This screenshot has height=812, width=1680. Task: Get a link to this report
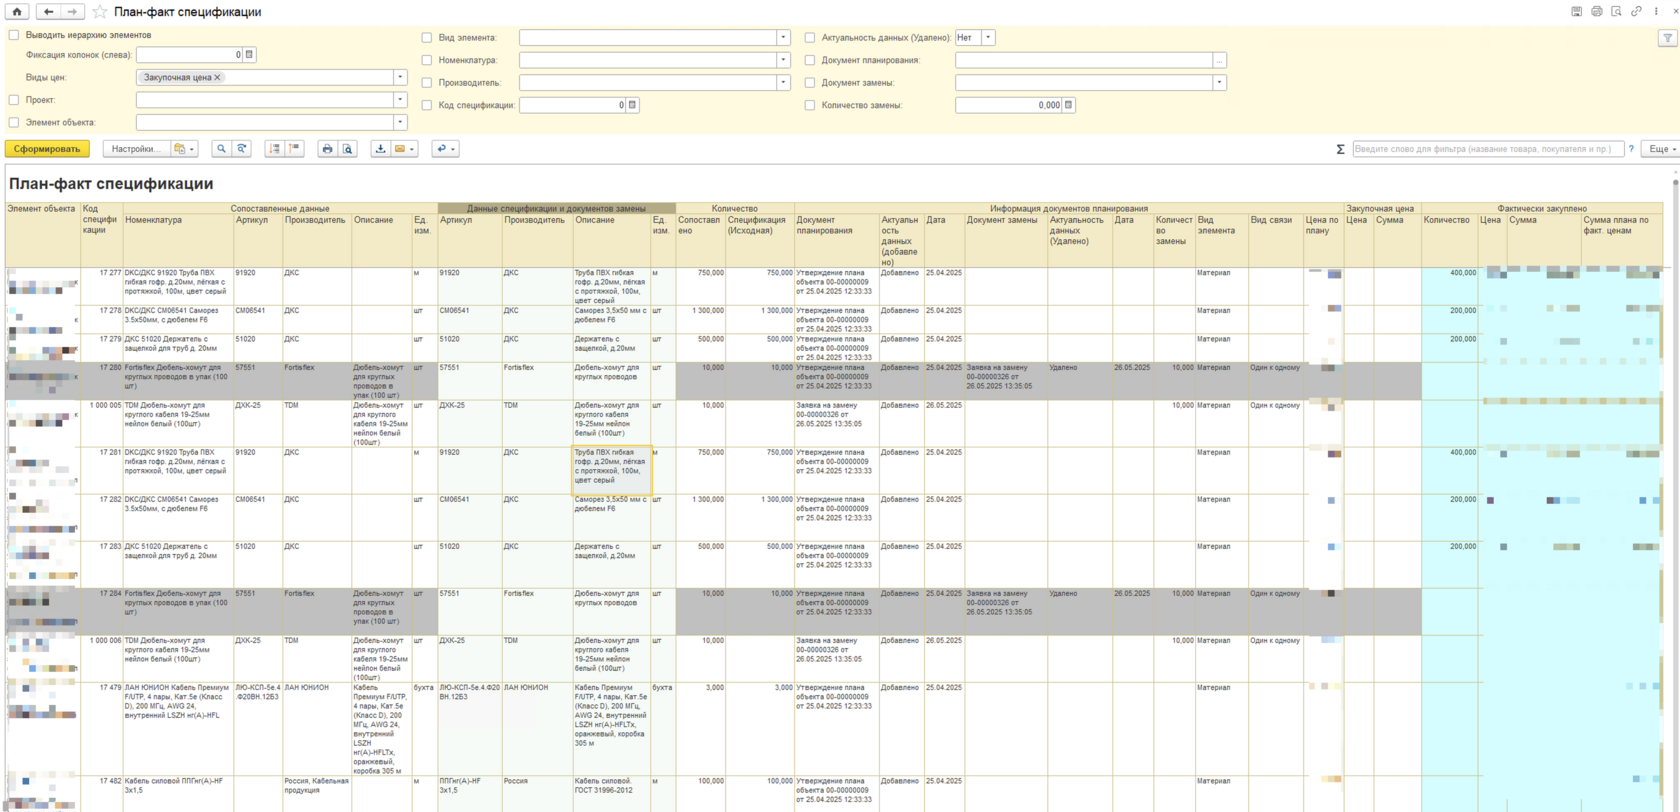click(x=1637, y=12)
